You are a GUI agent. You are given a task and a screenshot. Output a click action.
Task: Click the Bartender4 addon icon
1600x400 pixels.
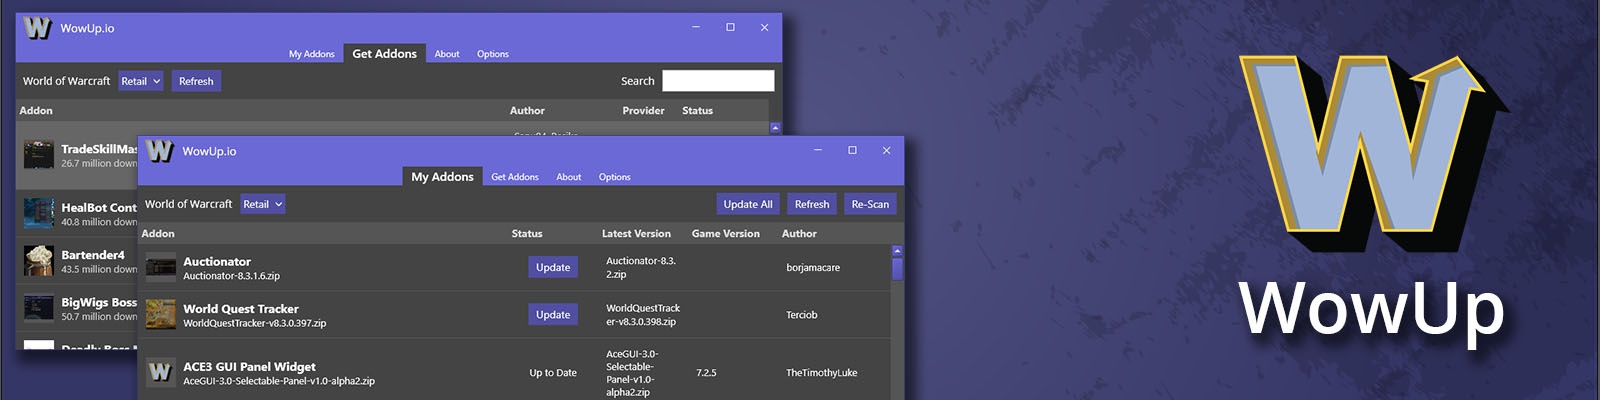(x=39, y=260)
